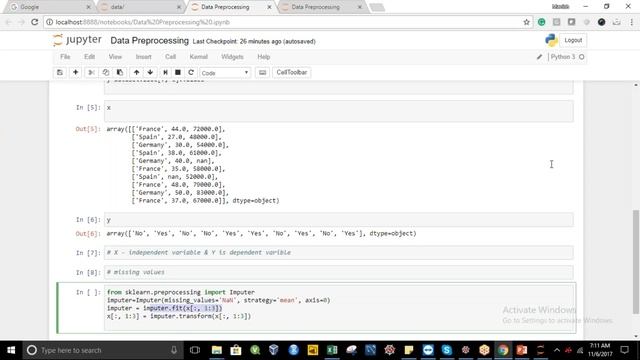Open the Widgets menu
640x360 pixels.
[232, 57]
